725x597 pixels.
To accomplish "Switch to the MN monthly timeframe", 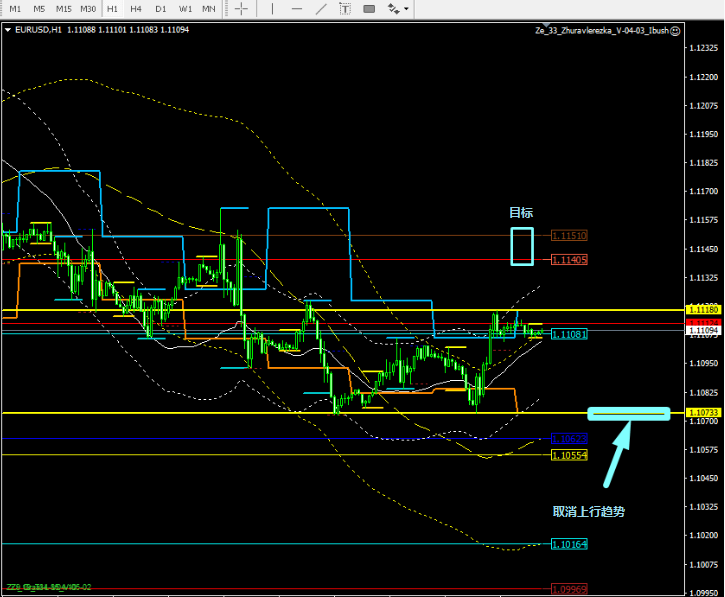I will 208,9.
